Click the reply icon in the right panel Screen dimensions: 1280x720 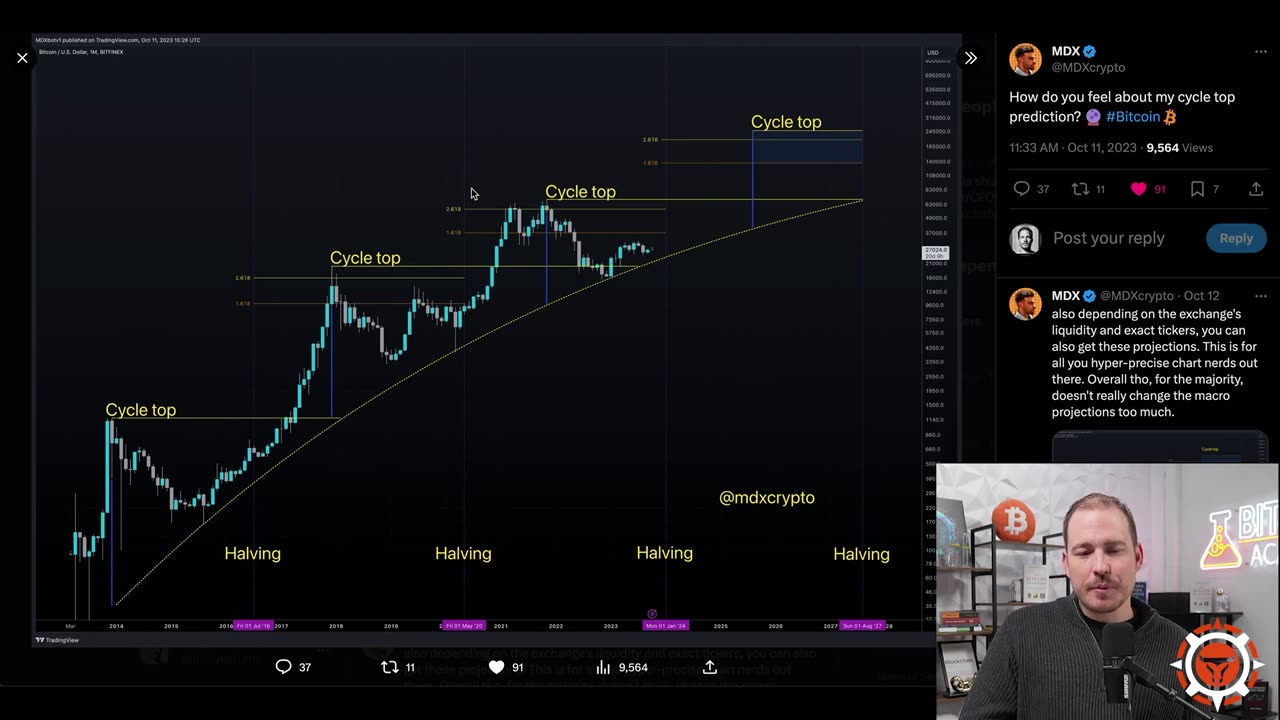tap(1021, 189)
